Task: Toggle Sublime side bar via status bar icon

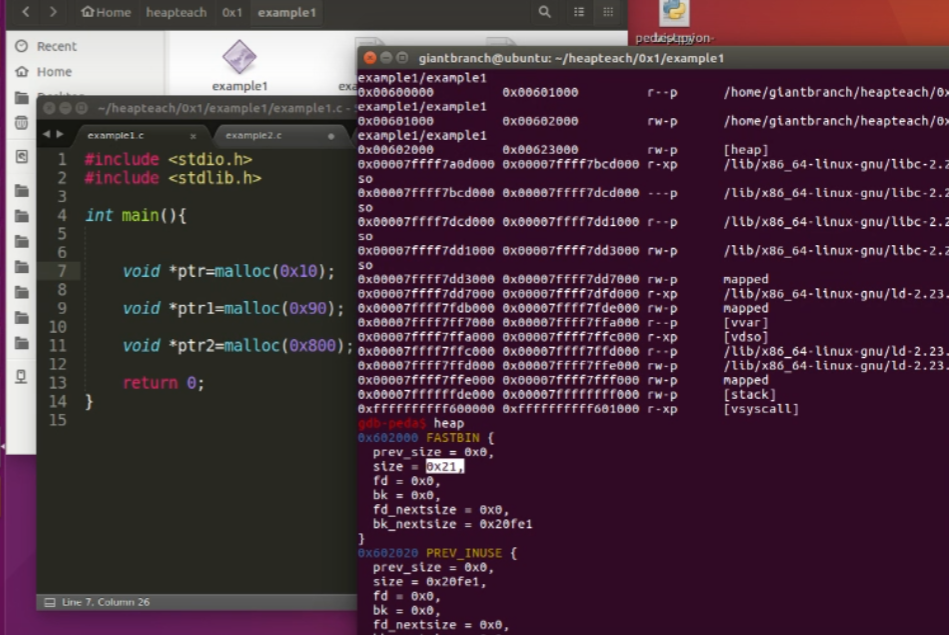Action: [49, 602]
